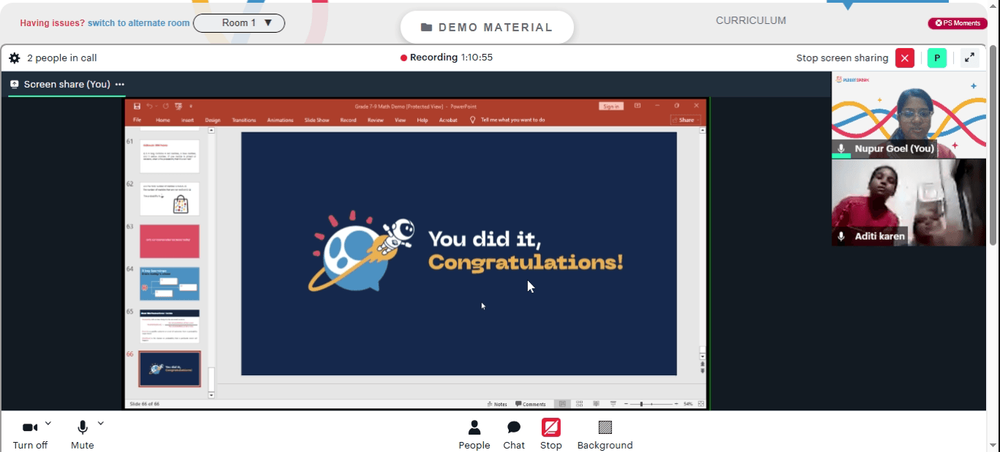Viewport: 1000px width, 452px height.
Task: Click the switch to alternate room link
Action: coord(138,23)
